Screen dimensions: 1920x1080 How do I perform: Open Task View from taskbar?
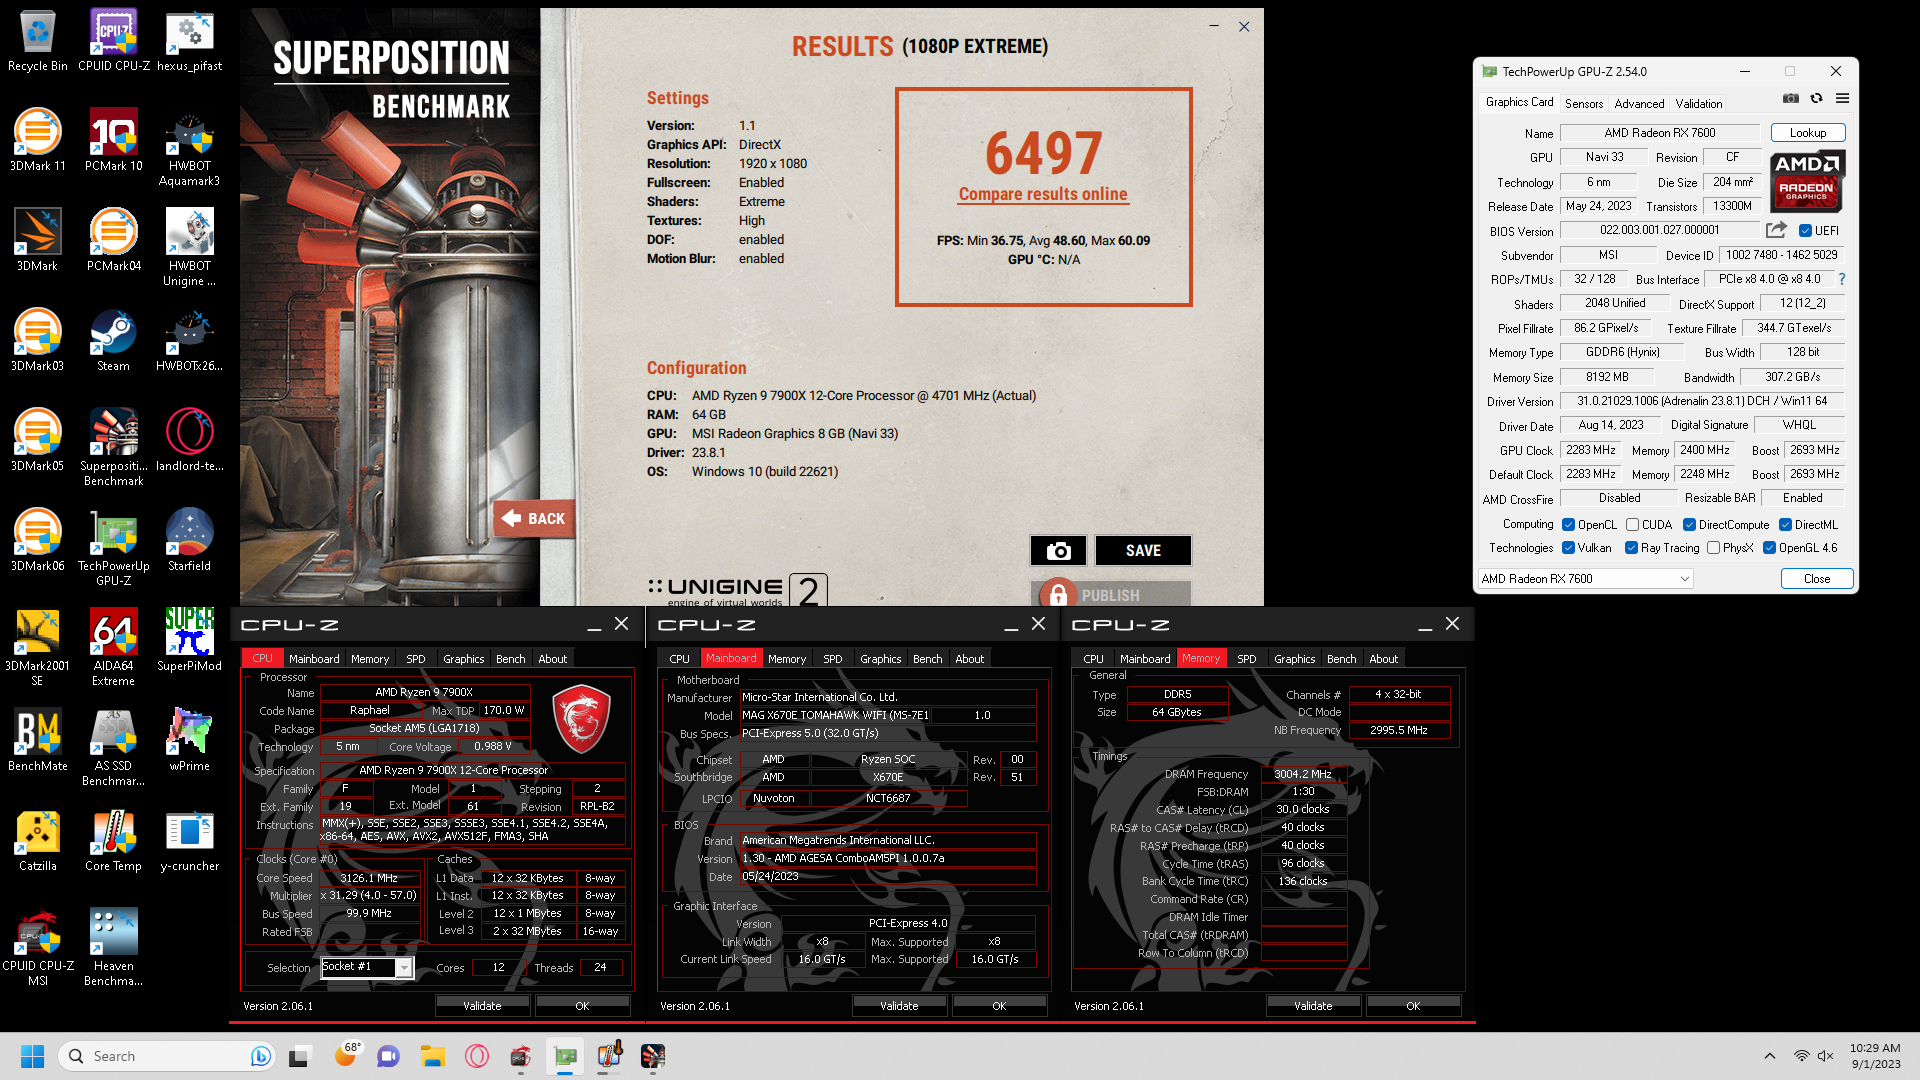pyautogui.click(x=300, y=1056)
